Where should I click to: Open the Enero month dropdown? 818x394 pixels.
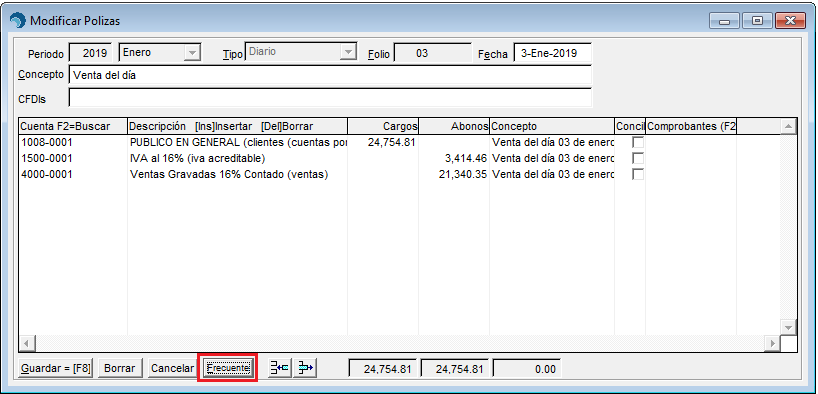pos(193,53)
